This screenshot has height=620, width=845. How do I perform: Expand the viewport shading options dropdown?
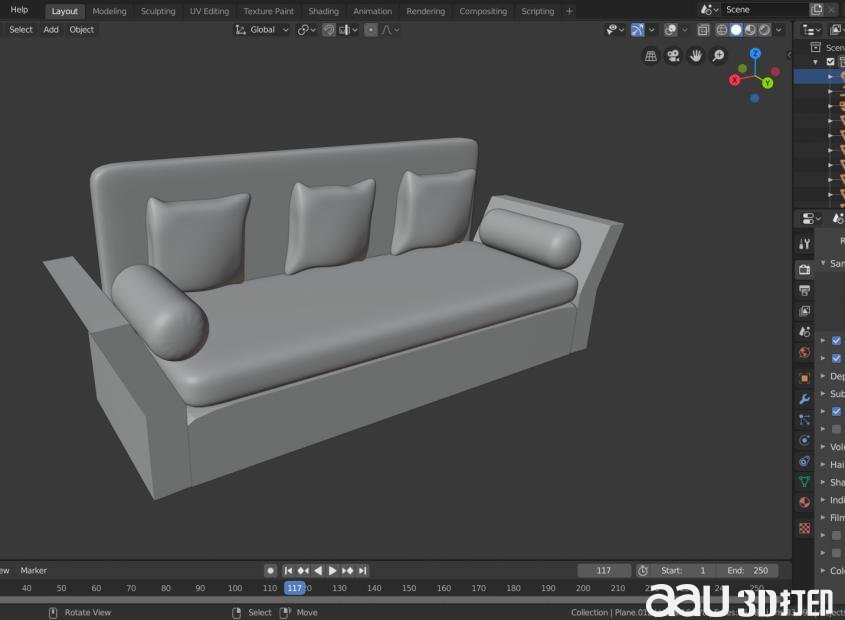tap(779, 30)
